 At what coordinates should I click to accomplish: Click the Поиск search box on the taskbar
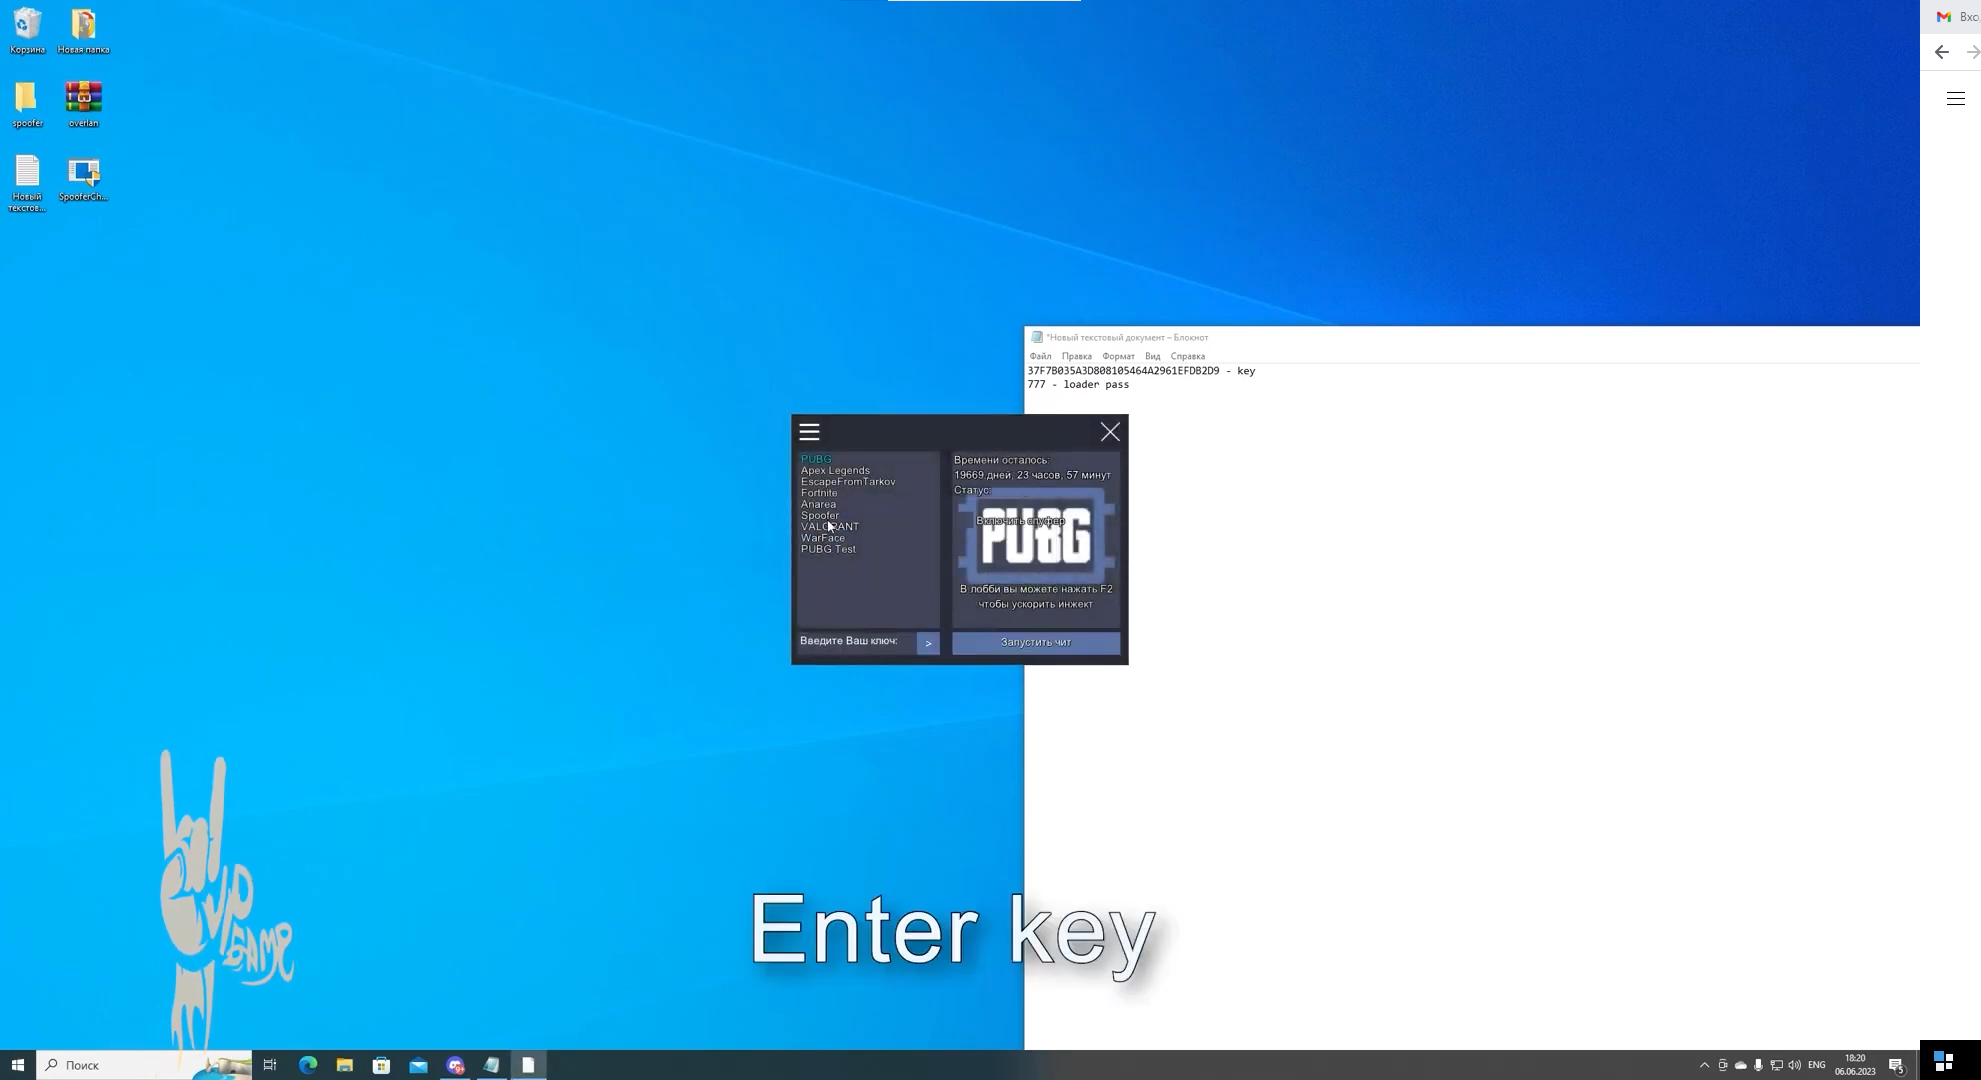coord(130,1065)
